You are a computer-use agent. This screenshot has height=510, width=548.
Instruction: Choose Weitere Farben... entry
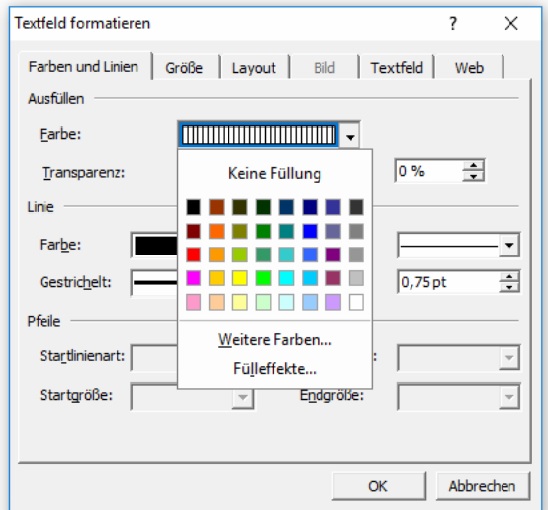click(275, 340)
